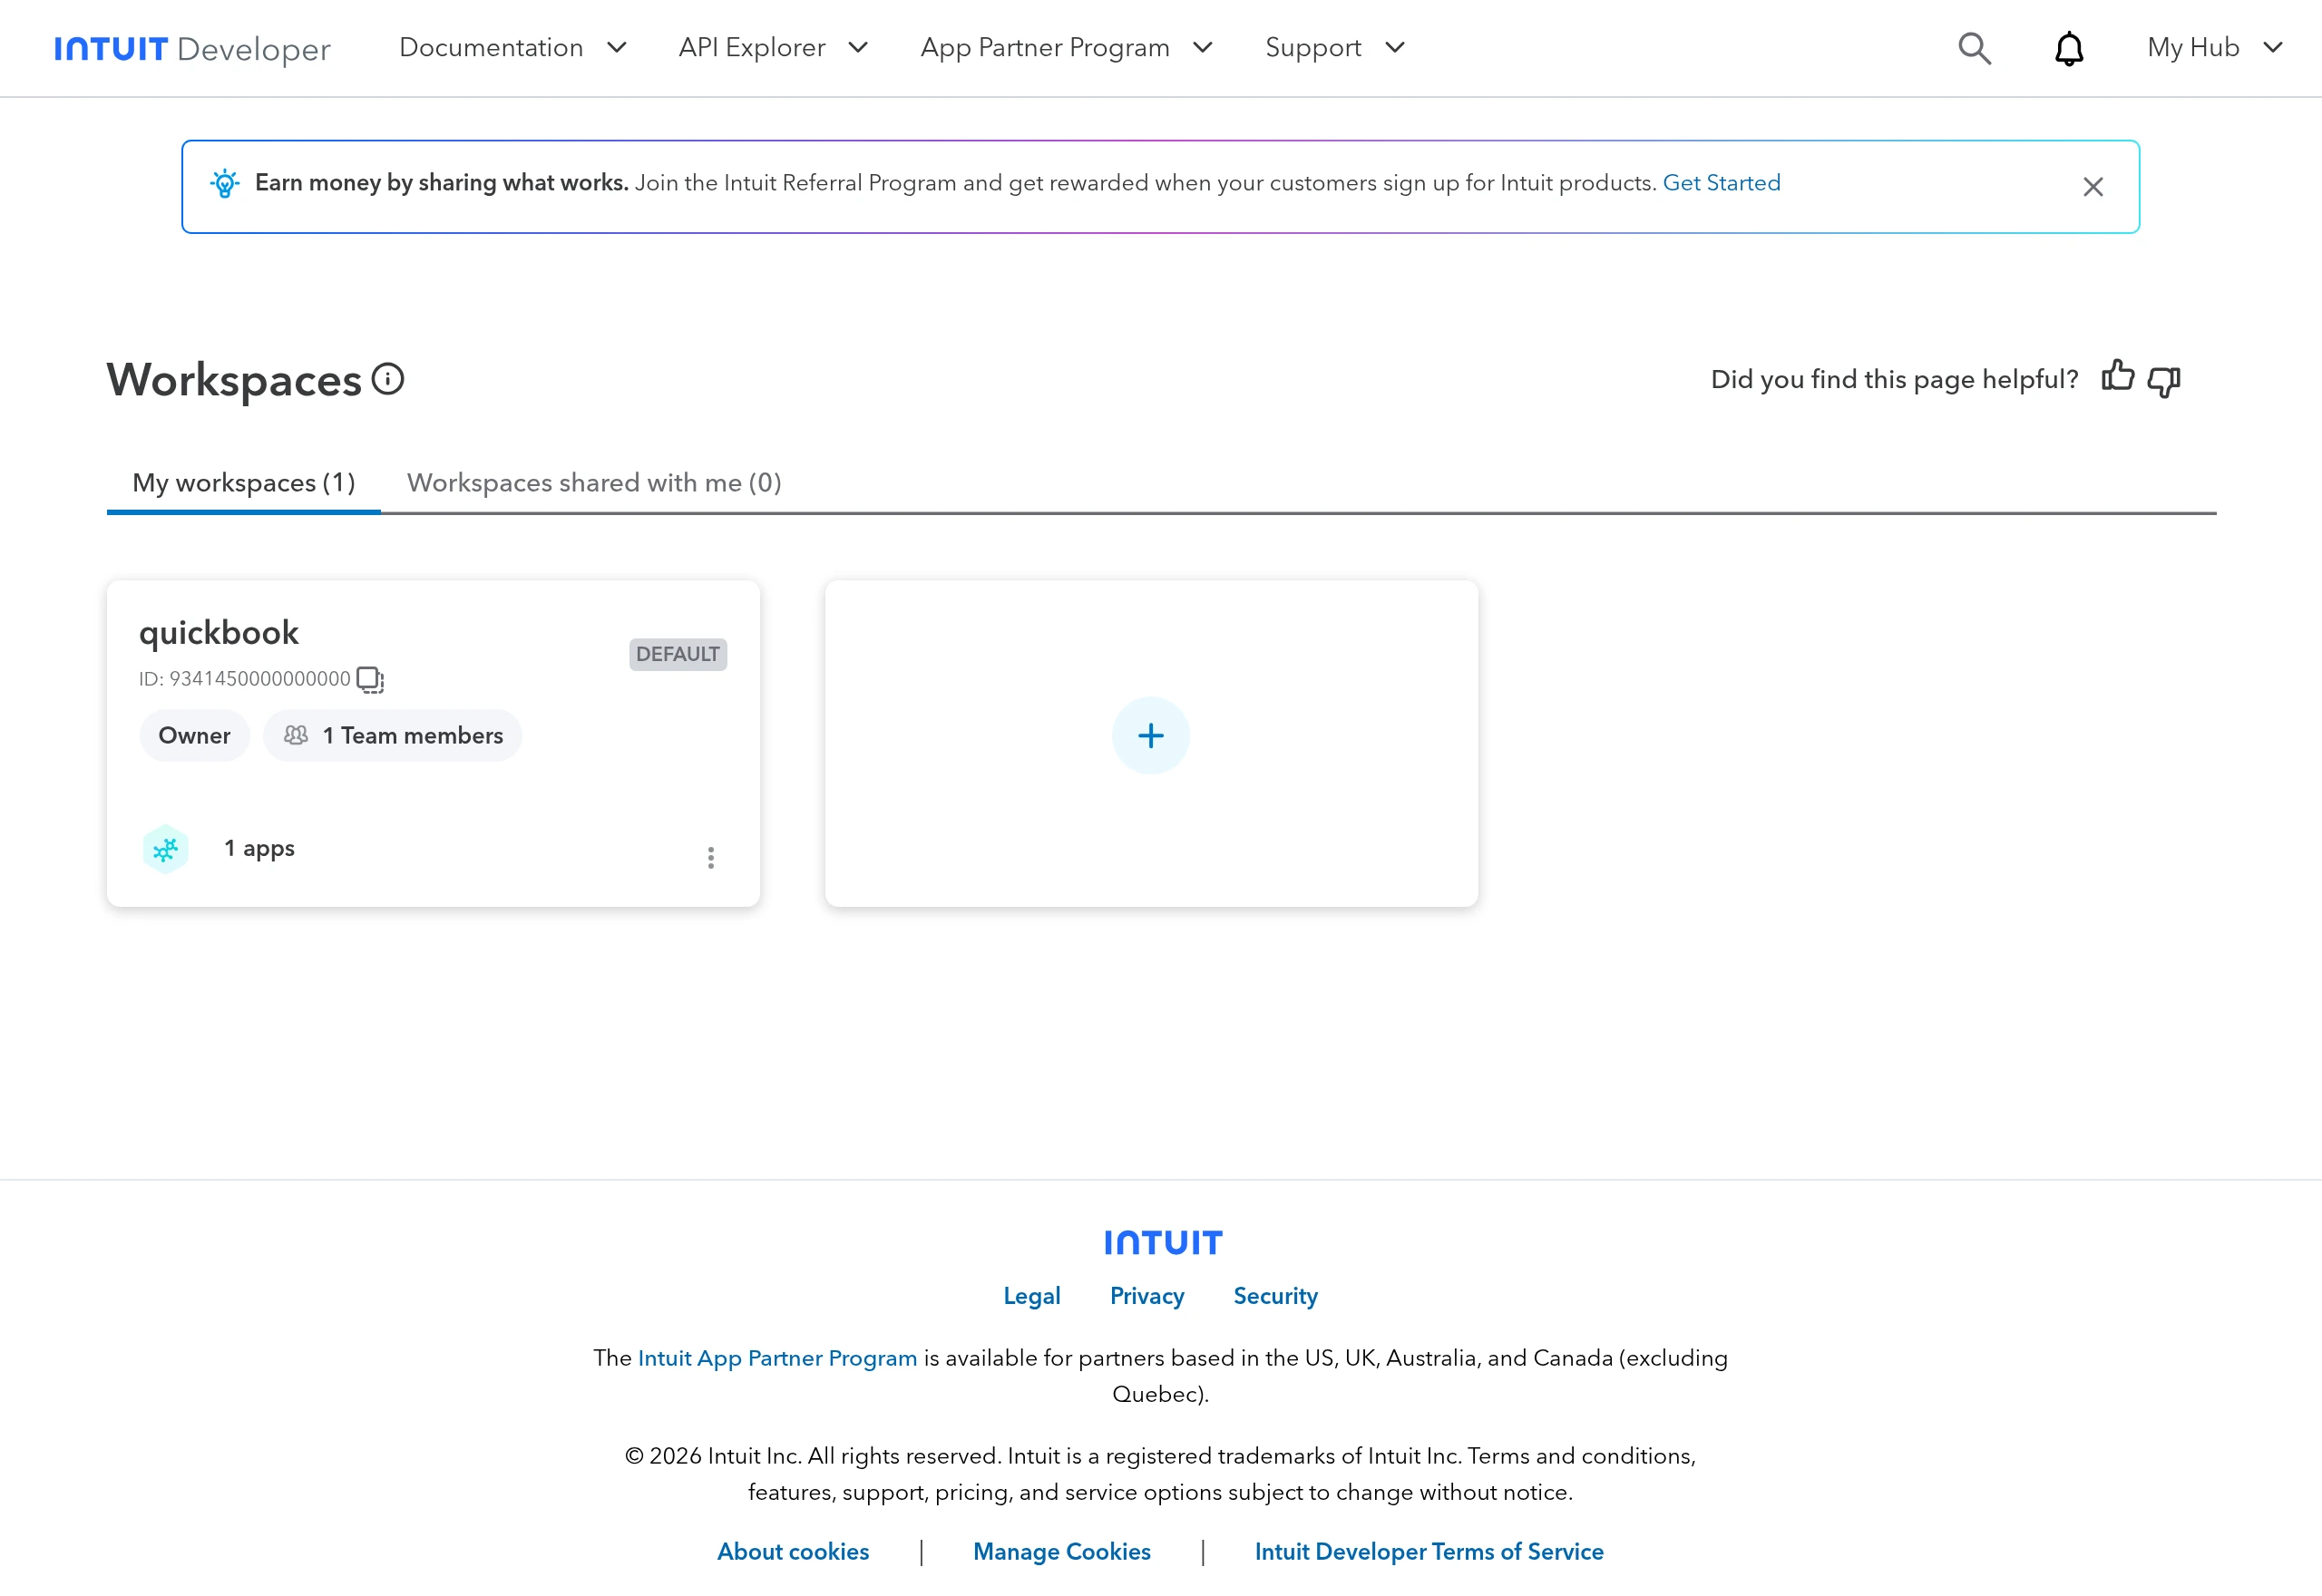Open the Security footer link

coord(1275,1296)
